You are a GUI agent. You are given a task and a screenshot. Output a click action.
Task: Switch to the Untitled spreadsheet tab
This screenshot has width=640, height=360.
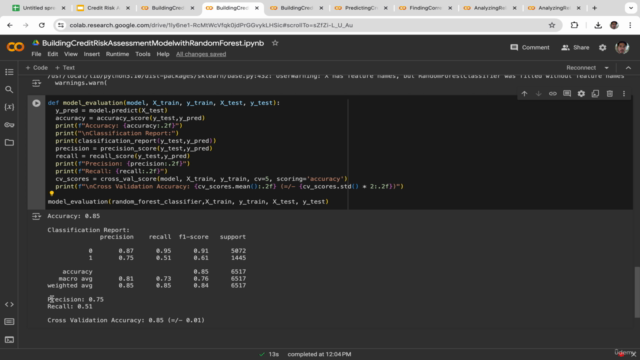[39, 8]
